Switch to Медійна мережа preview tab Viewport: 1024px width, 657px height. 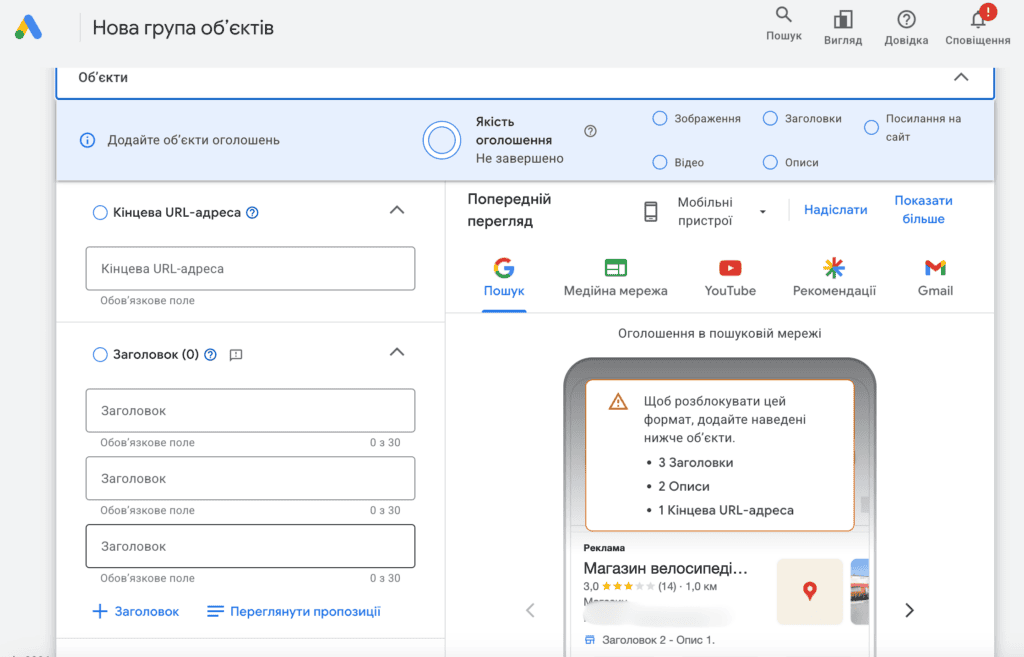(x=615, y=278)
